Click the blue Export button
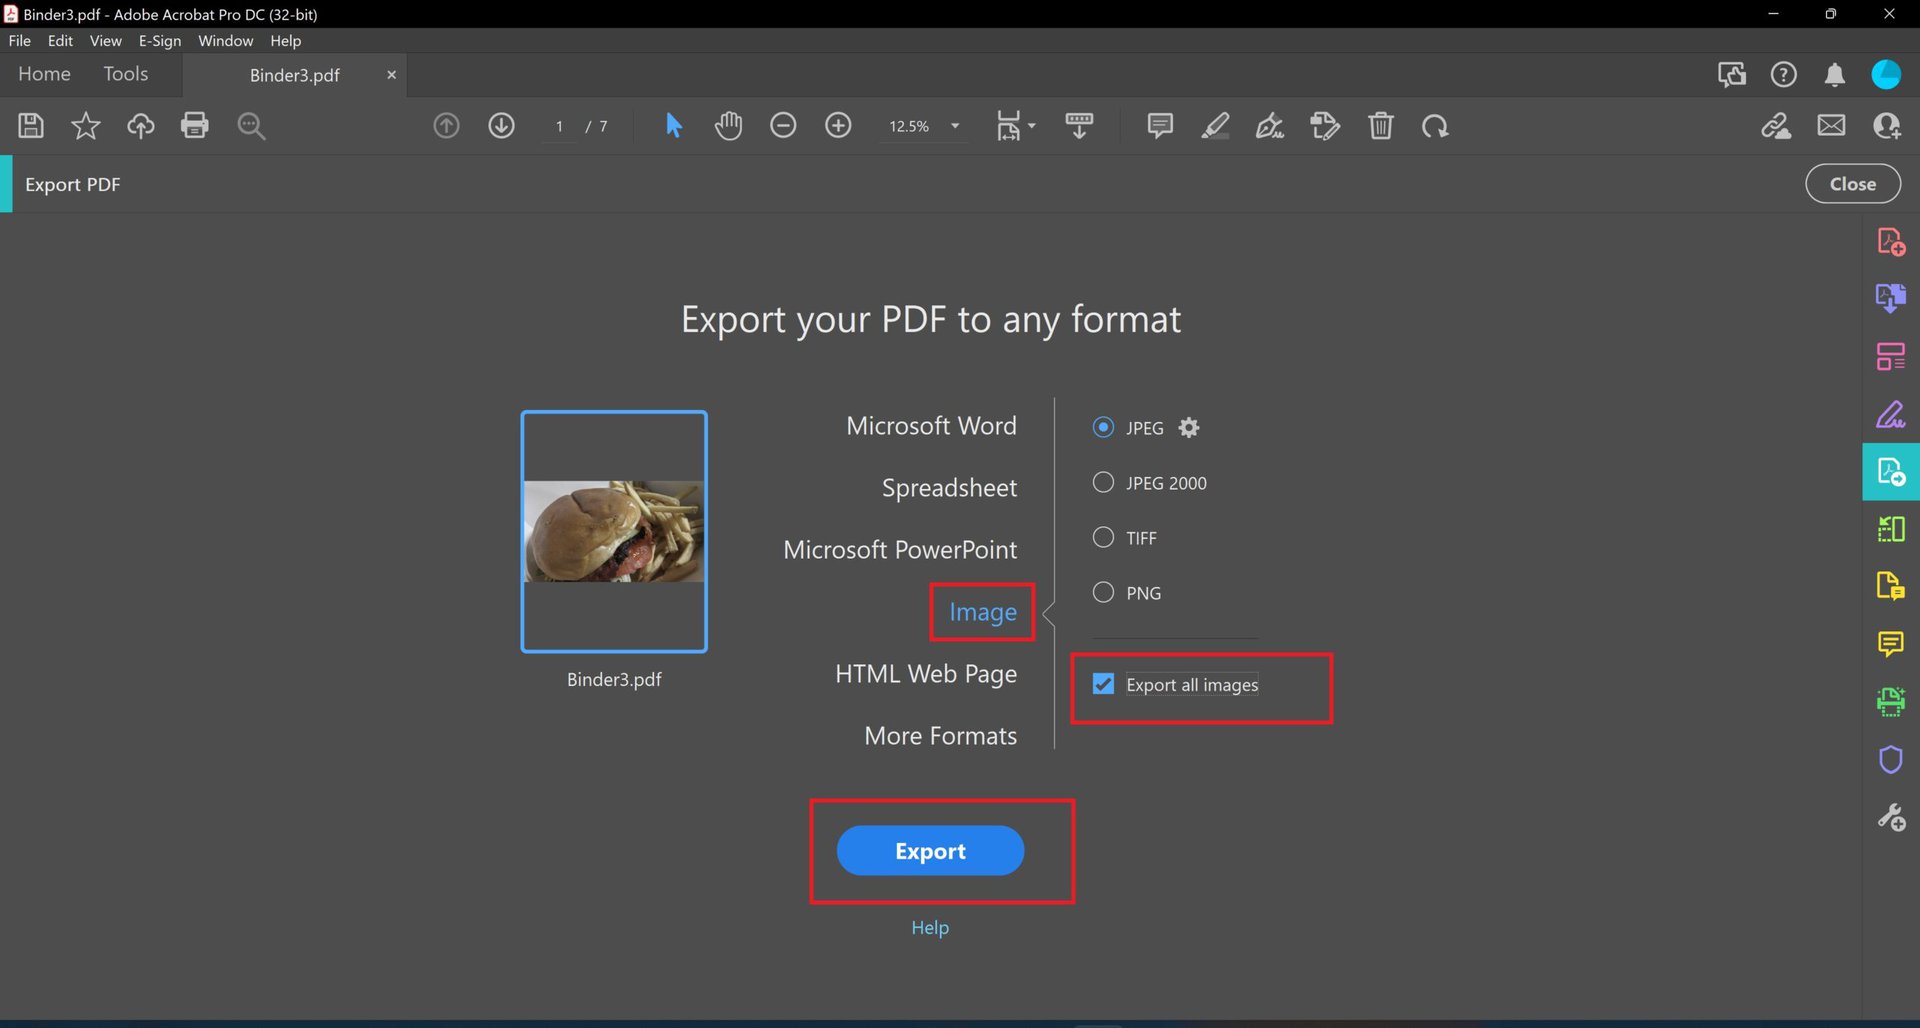The height and width of the screenshot is (1028, 1920). (x=930, y=851)
